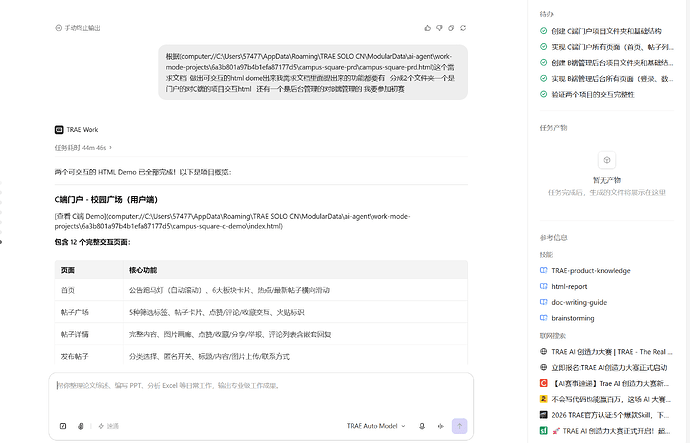Click the TRAE Work logo icon

[59, 129]
